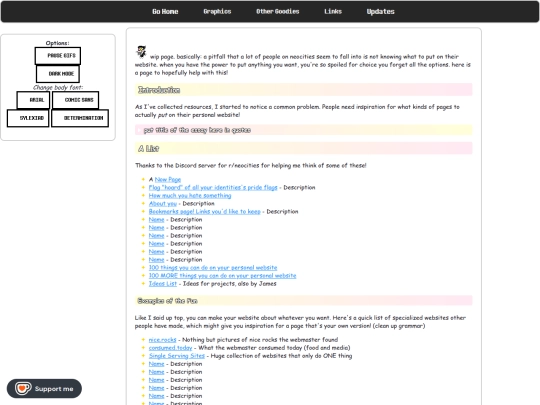Open the nice.rocks link

(162, 340)
